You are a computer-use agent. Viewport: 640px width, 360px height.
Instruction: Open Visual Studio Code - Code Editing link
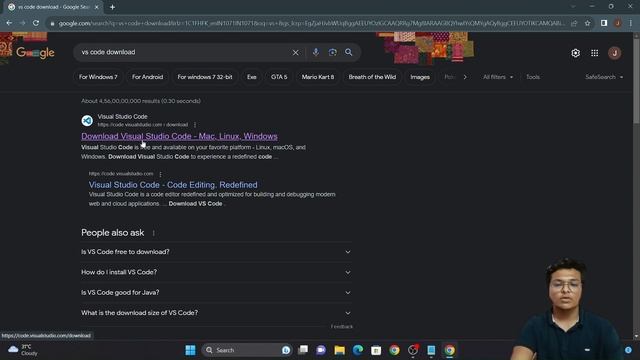click(x=173, y=185)
